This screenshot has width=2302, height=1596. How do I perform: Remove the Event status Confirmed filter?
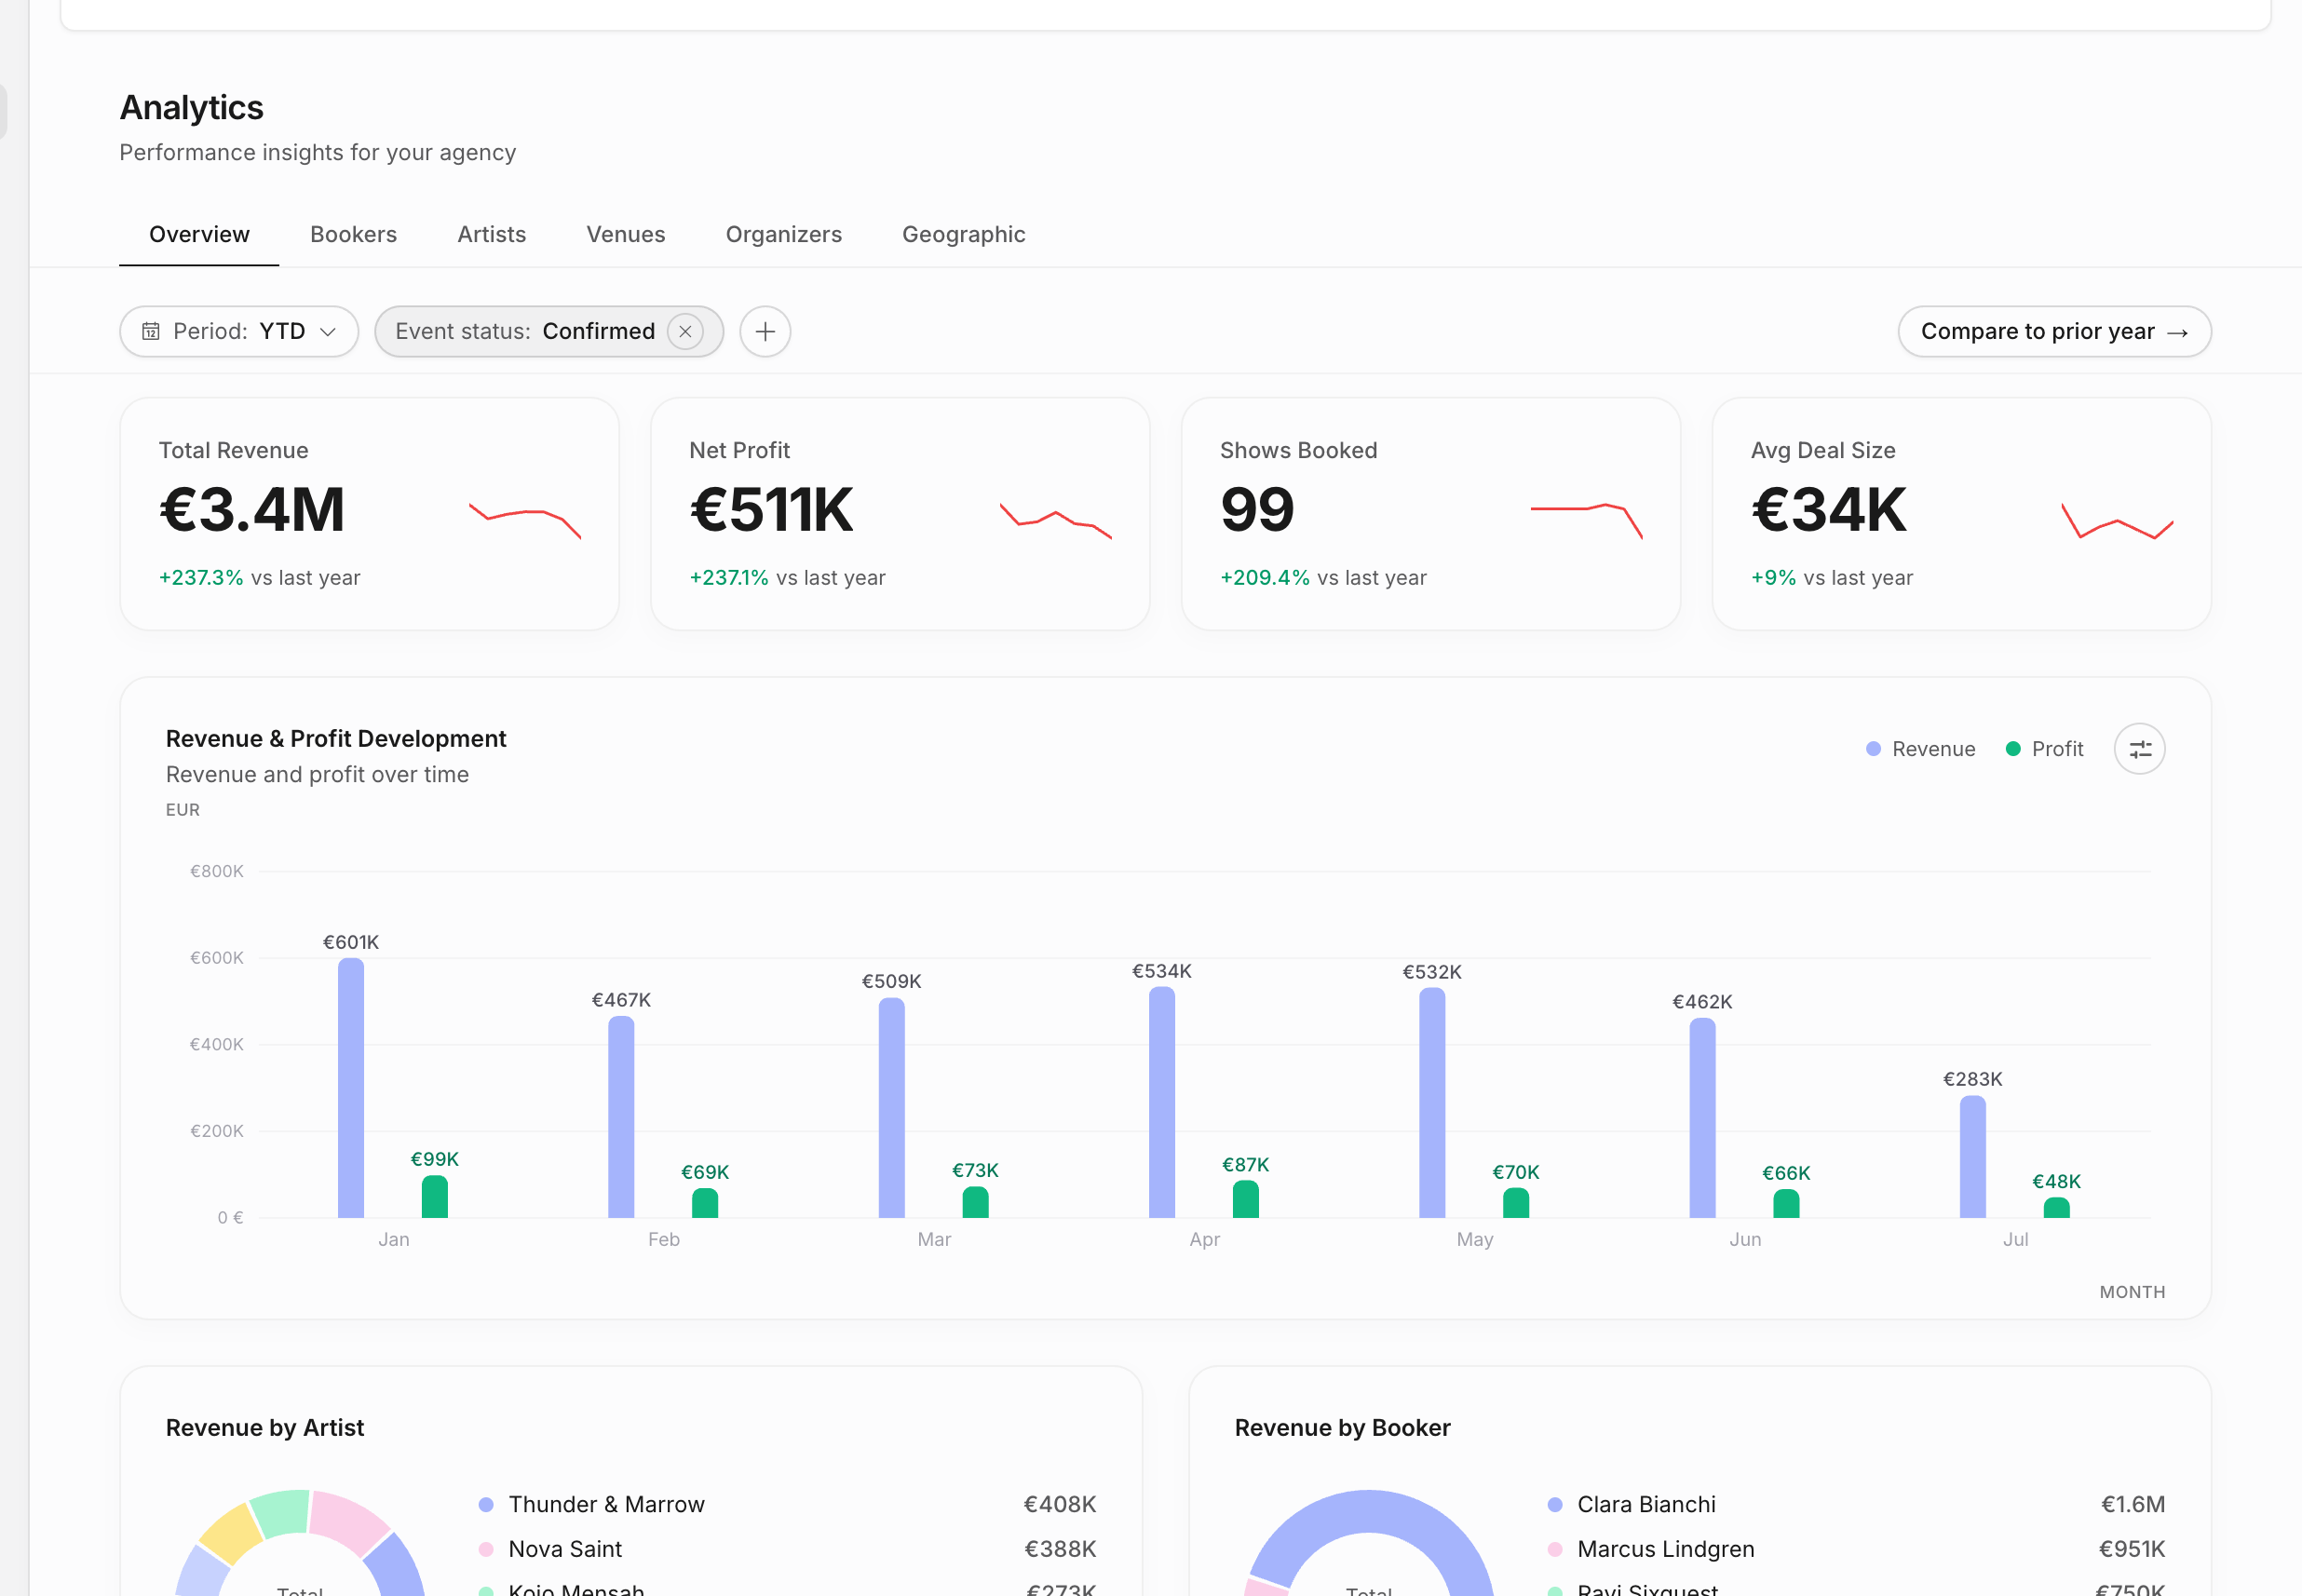point(685,331)
